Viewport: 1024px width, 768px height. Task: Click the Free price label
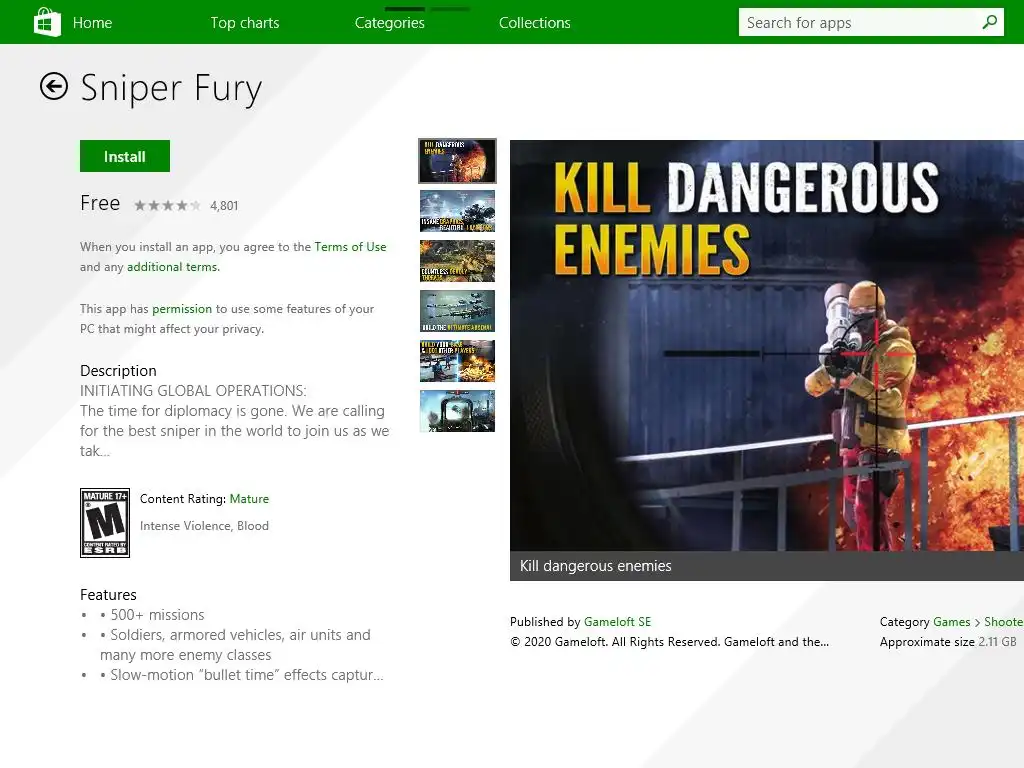click(x=100, y=203)
